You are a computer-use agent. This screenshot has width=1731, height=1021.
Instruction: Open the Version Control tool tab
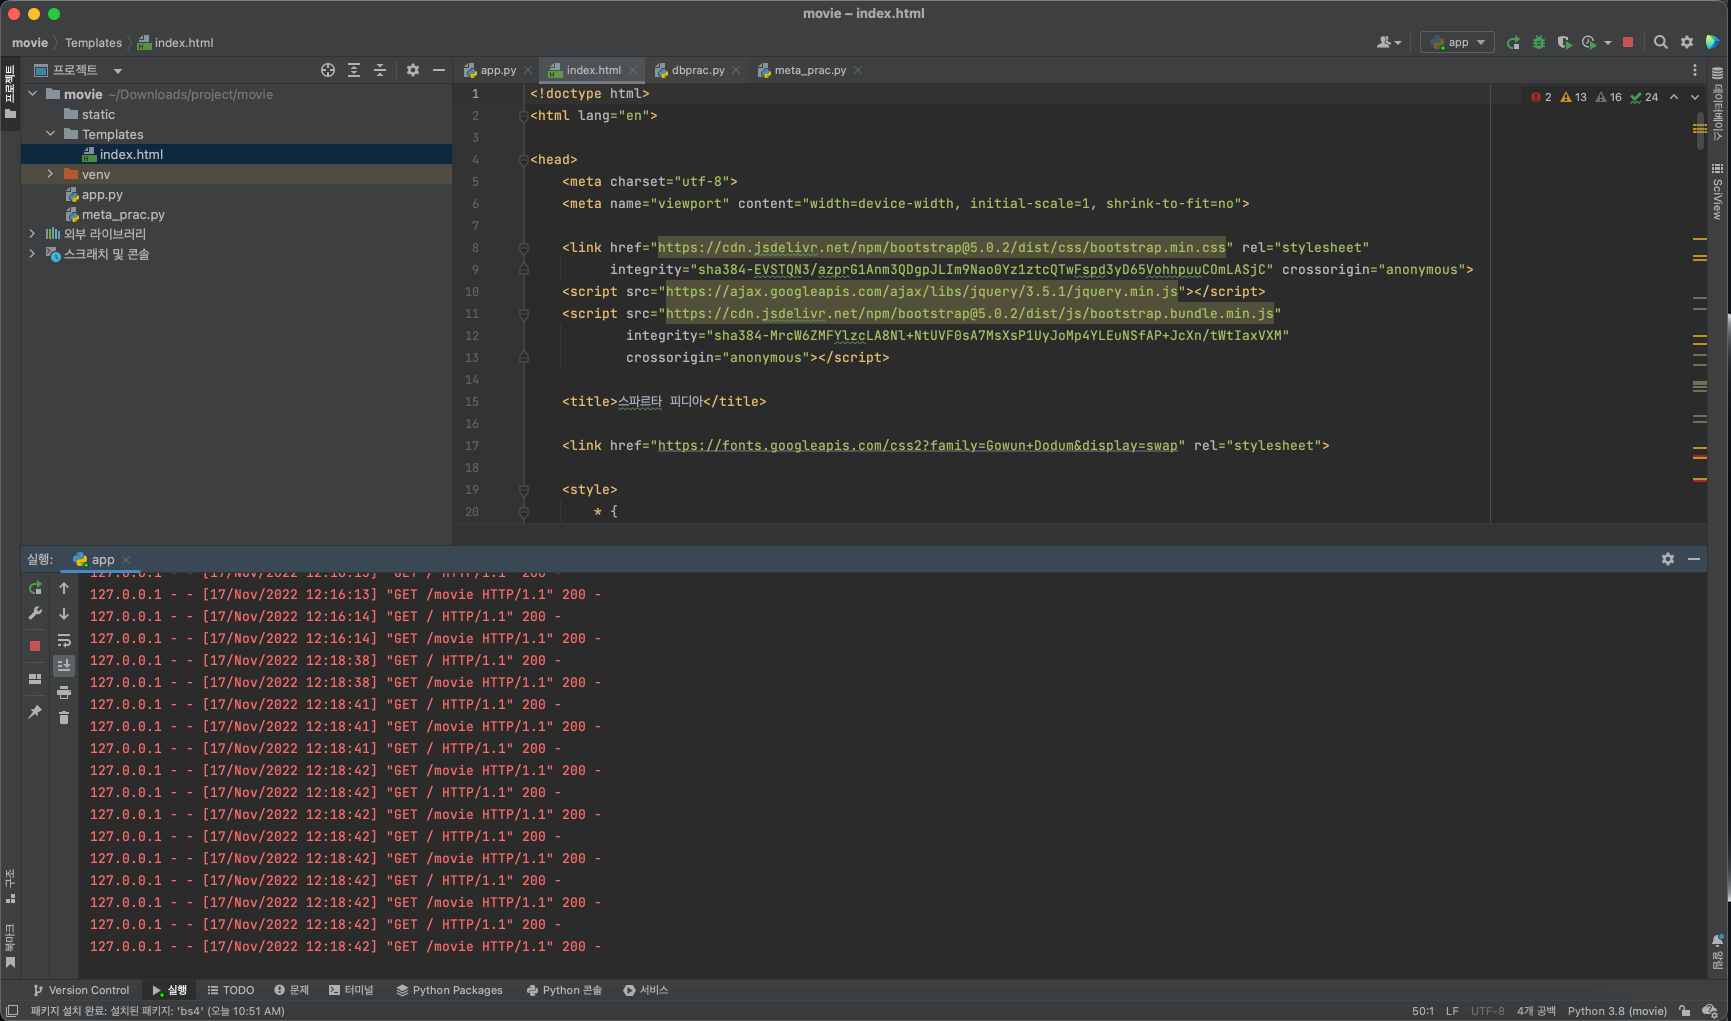[x=81, y=990]
